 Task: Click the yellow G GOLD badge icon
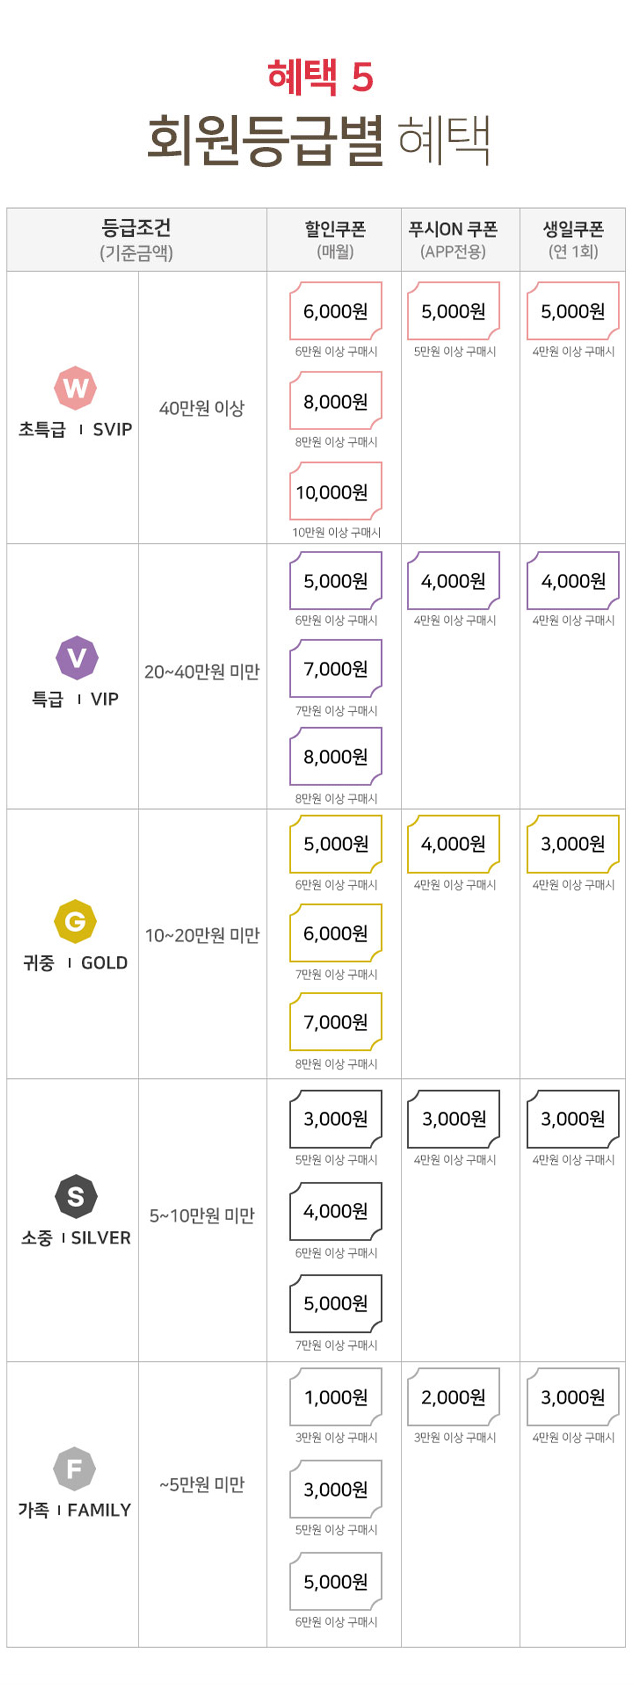(x=75, y=921)
